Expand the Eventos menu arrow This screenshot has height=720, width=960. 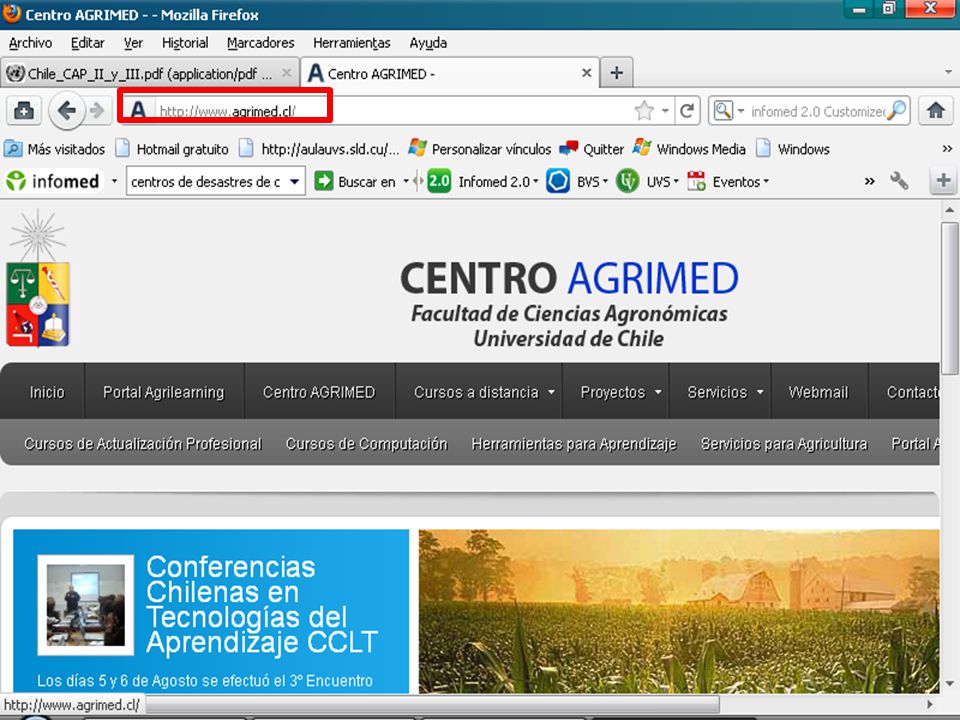tap(766, 181)
